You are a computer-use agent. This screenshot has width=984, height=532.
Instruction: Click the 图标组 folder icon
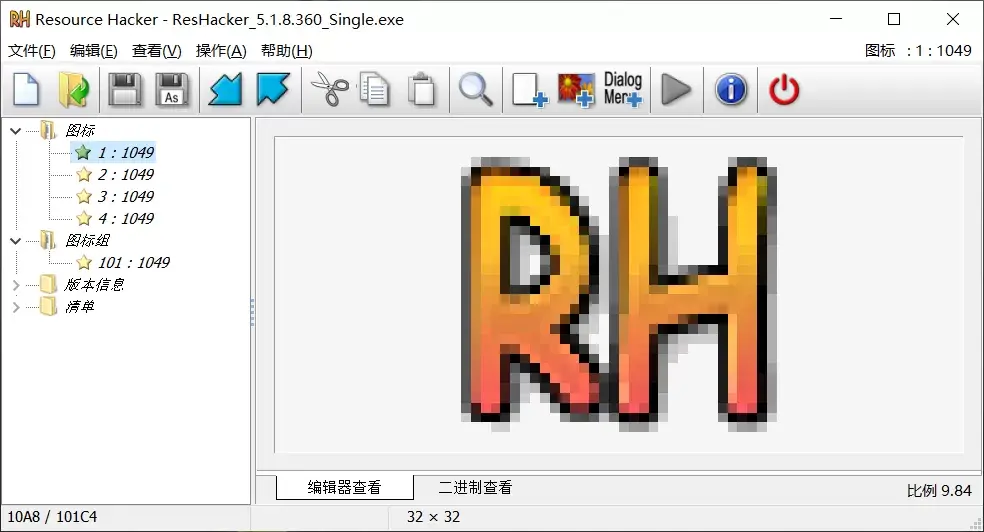[48, 240]
